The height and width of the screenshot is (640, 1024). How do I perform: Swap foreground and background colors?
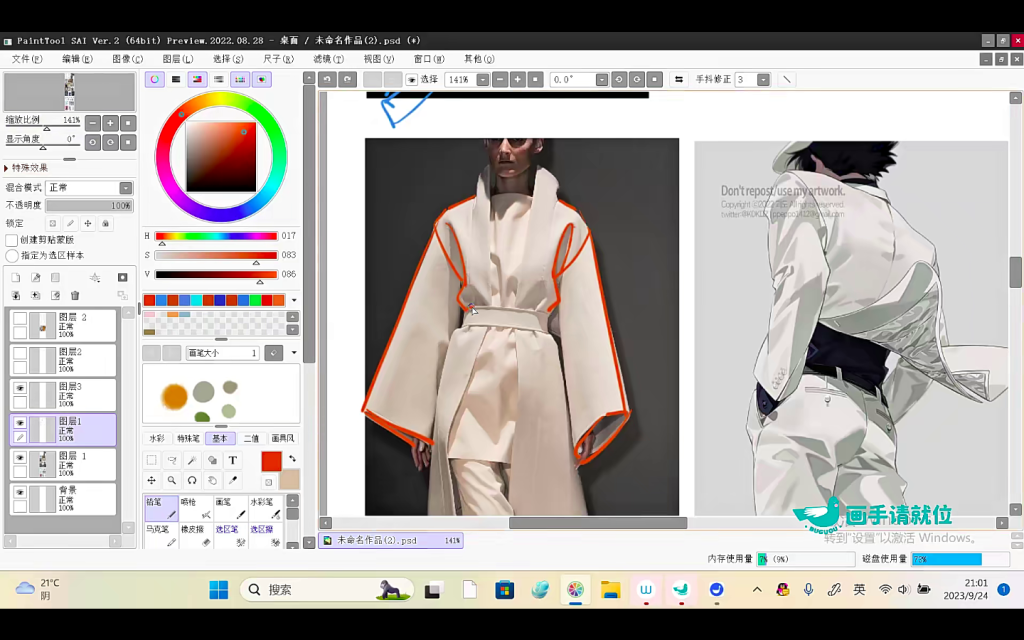[292, 459]
